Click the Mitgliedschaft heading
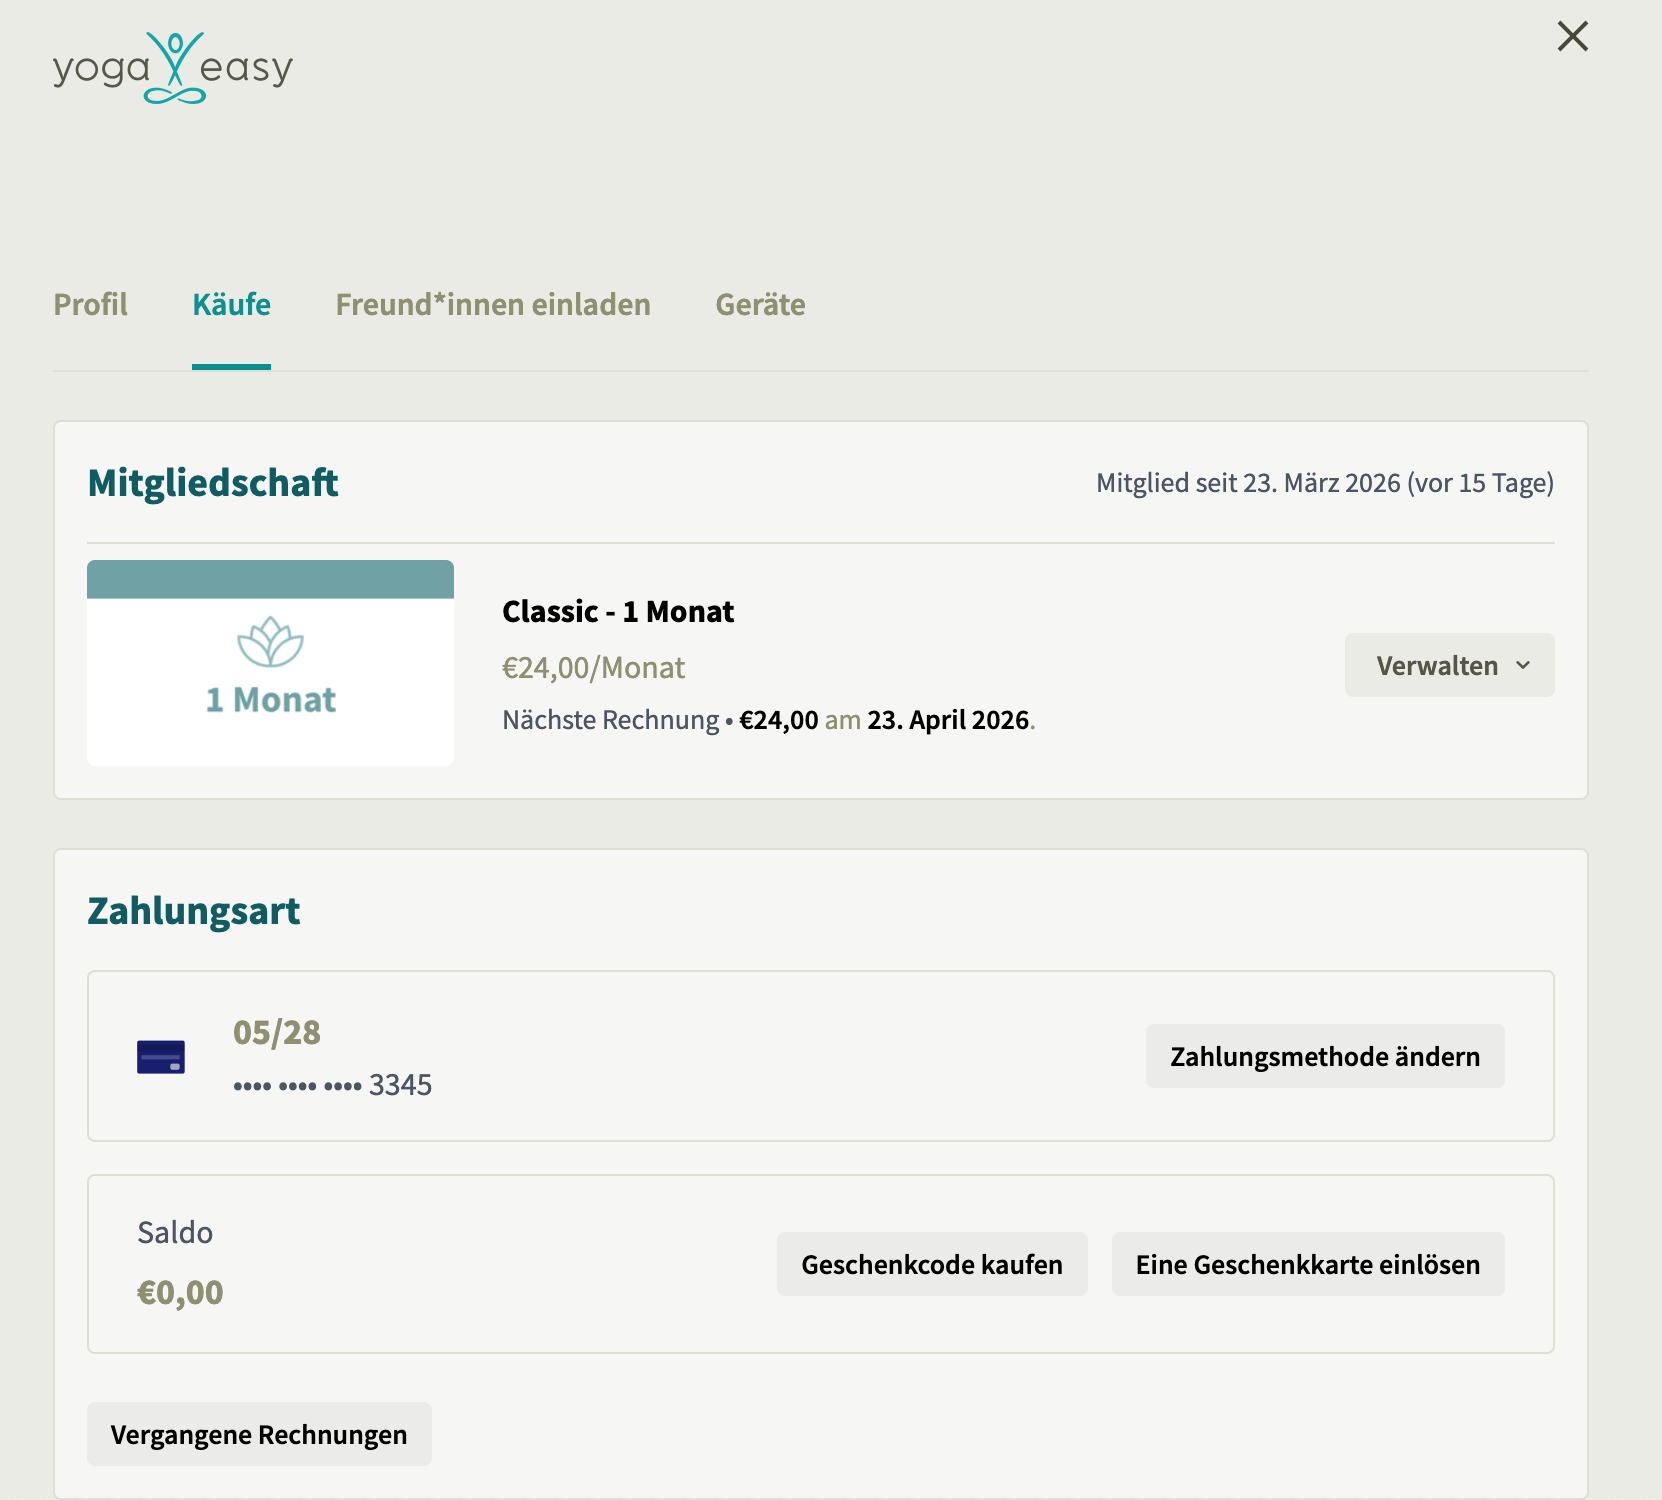The image size is (1662, 1500). click(x=213, y=483)
